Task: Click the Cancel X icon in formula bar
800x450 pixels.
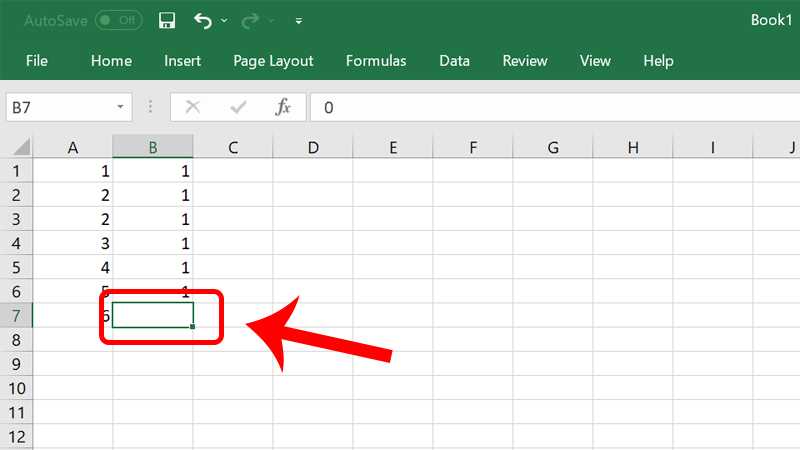Action: pos(193,107)
